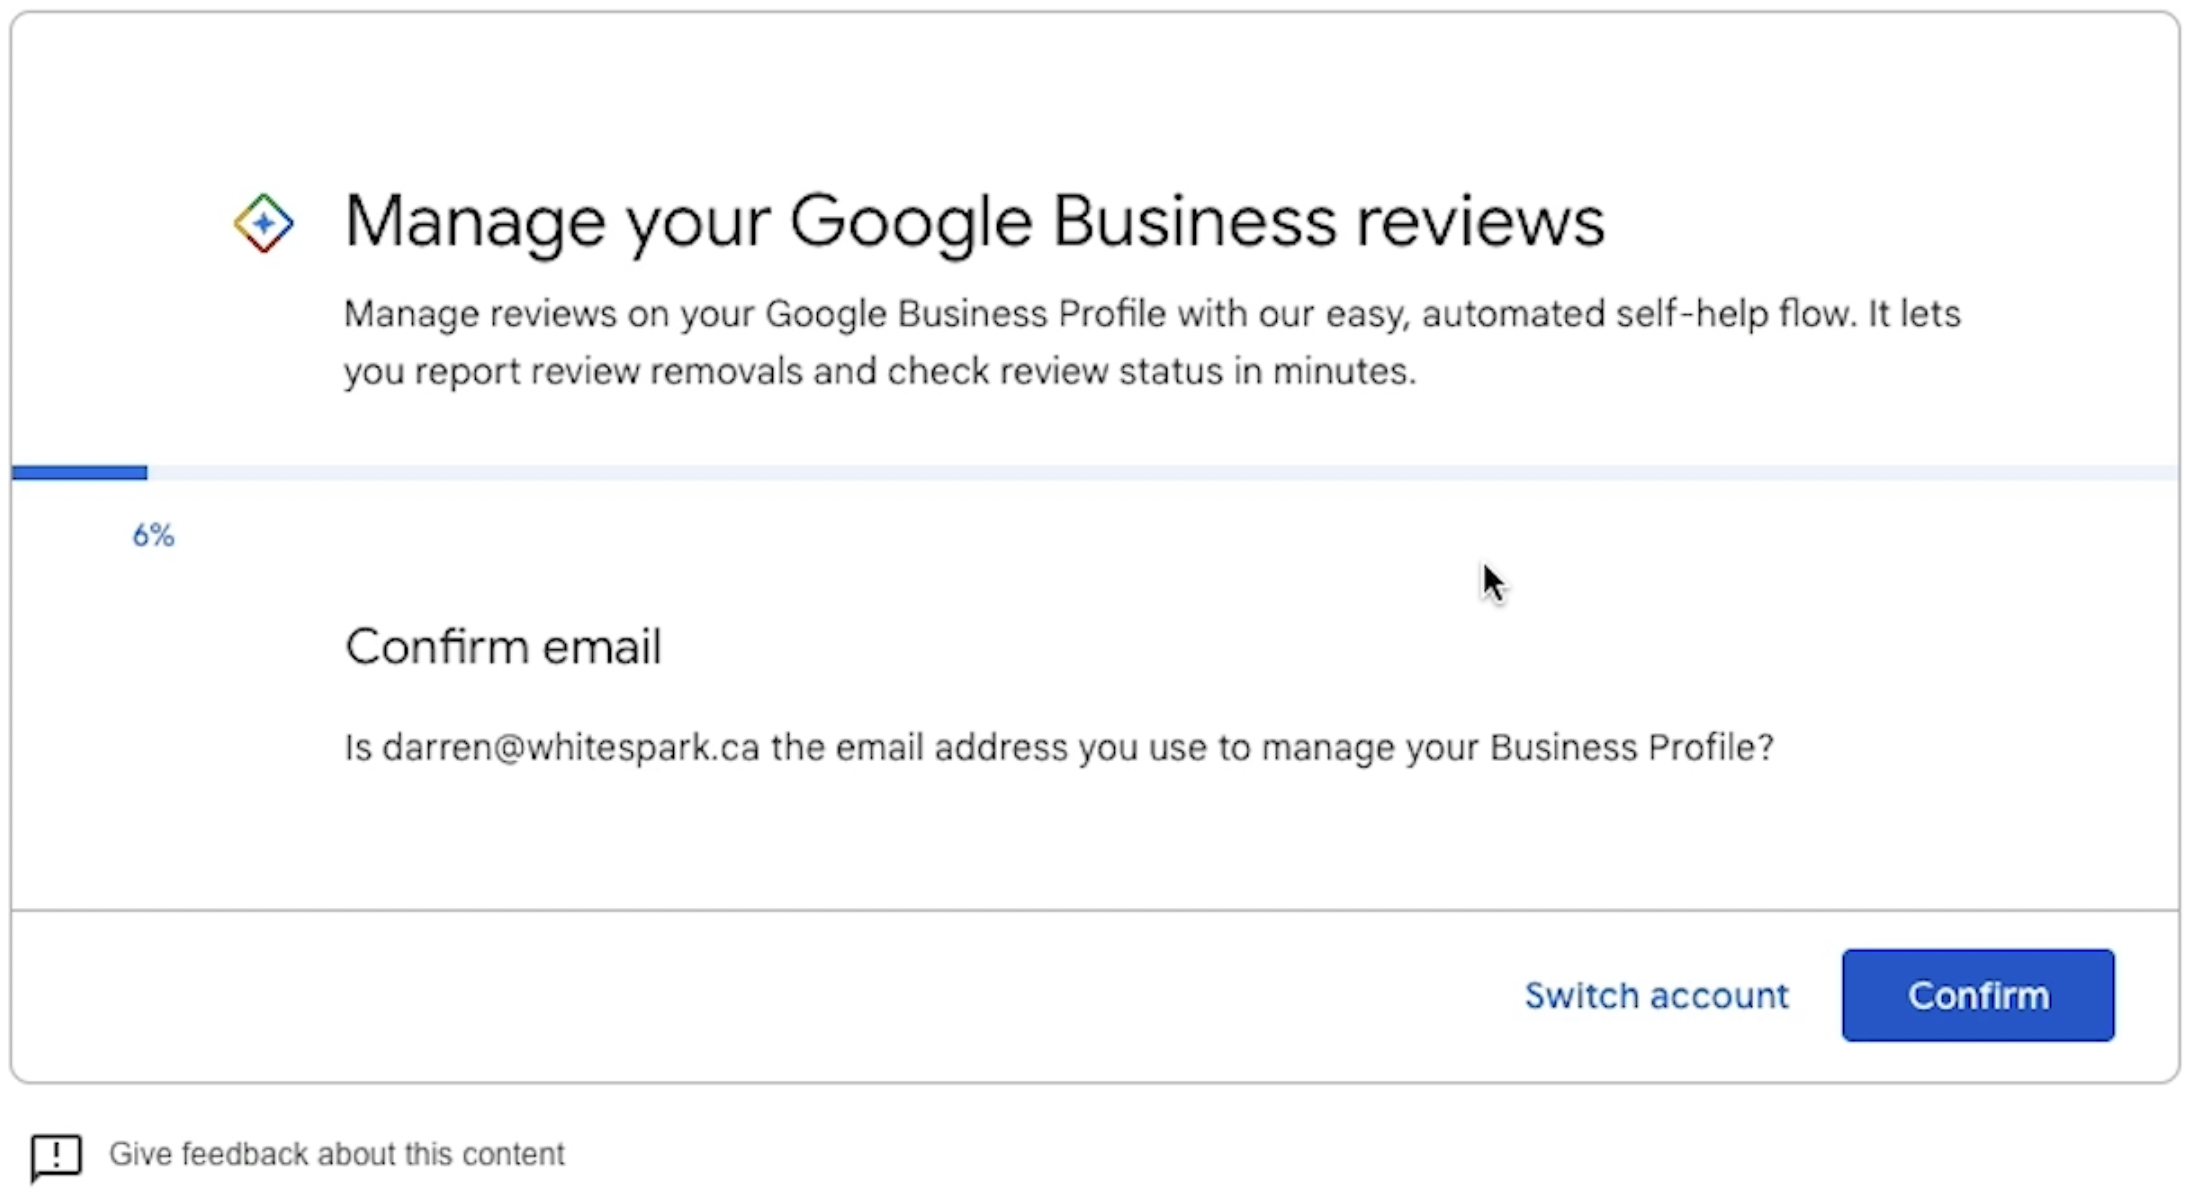Select the Confirm email heading
The height and width of the screenshot is (1202, 2192).
click(x=503, y=647)
